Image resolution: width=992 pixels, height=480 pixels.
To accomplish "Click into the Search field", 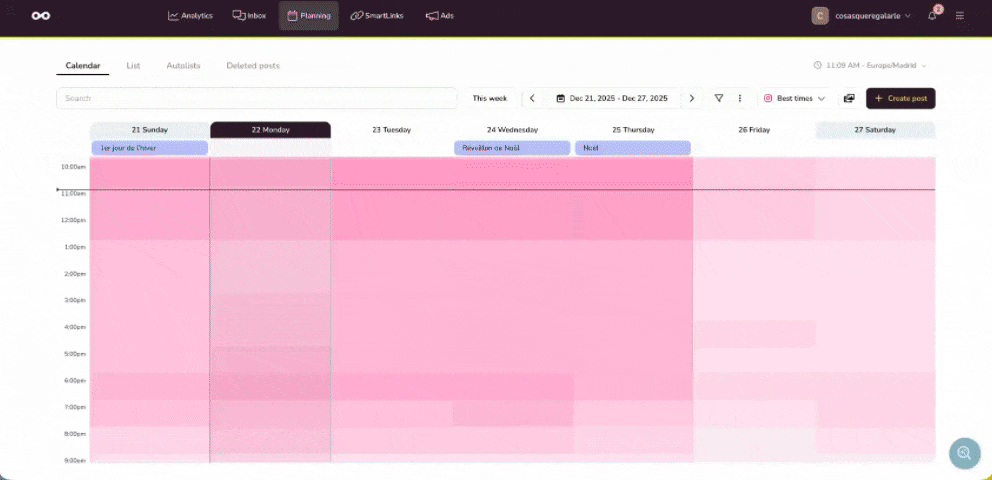I will [256, 98].
